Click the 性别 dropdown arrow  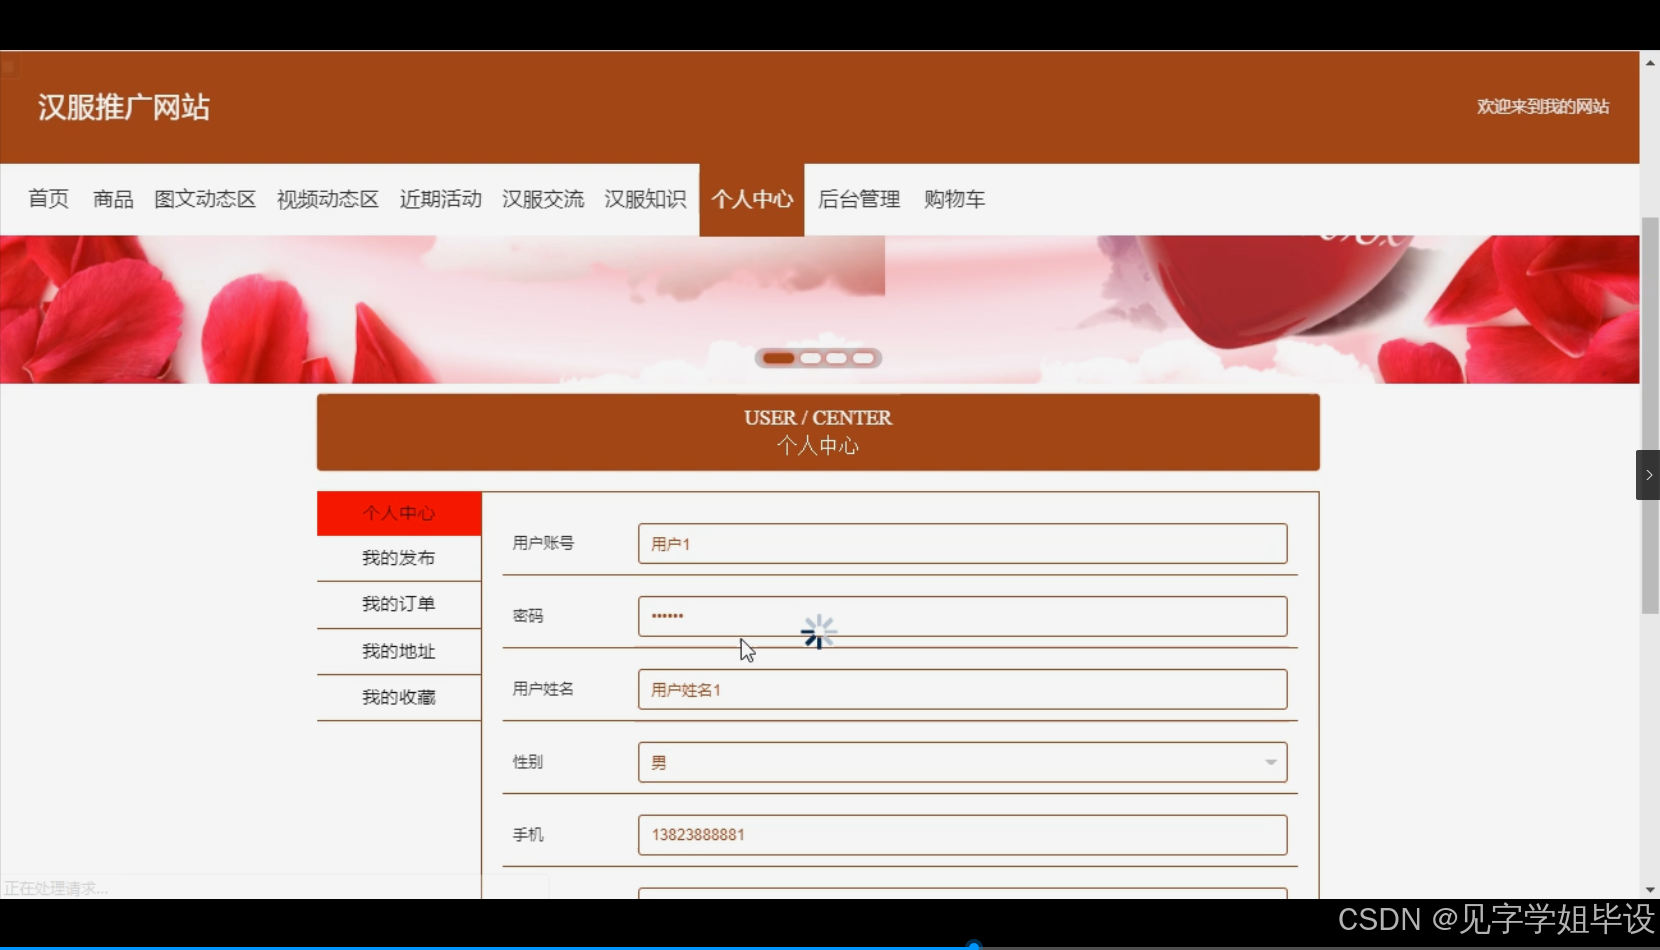pos(1270,762)
